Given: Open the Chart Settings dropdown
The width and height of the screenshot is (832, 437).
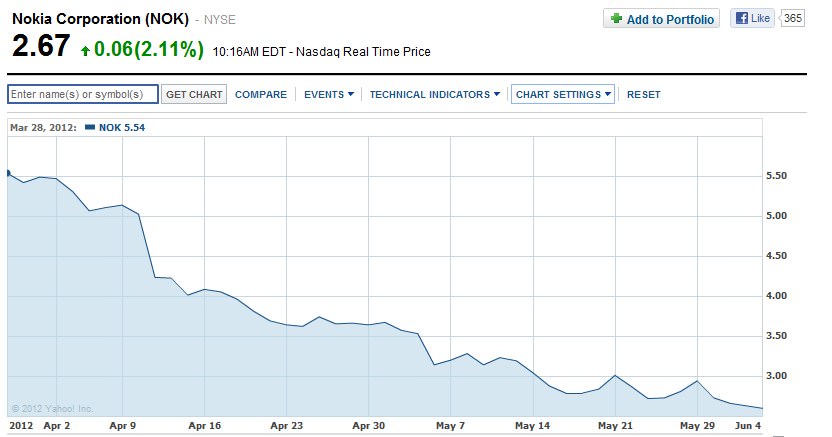Looking at the screenshot, I should pyautogui.click(x=562, y=94).
